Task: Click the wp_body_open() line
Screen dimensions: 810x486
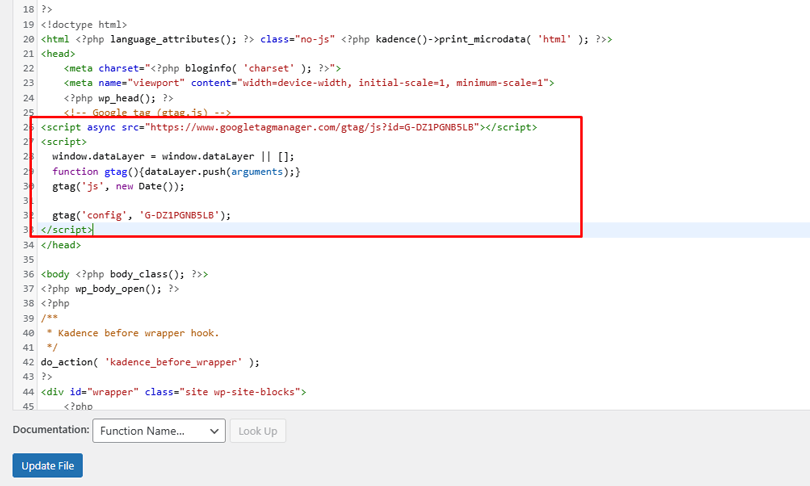Action: pos(110,289)
